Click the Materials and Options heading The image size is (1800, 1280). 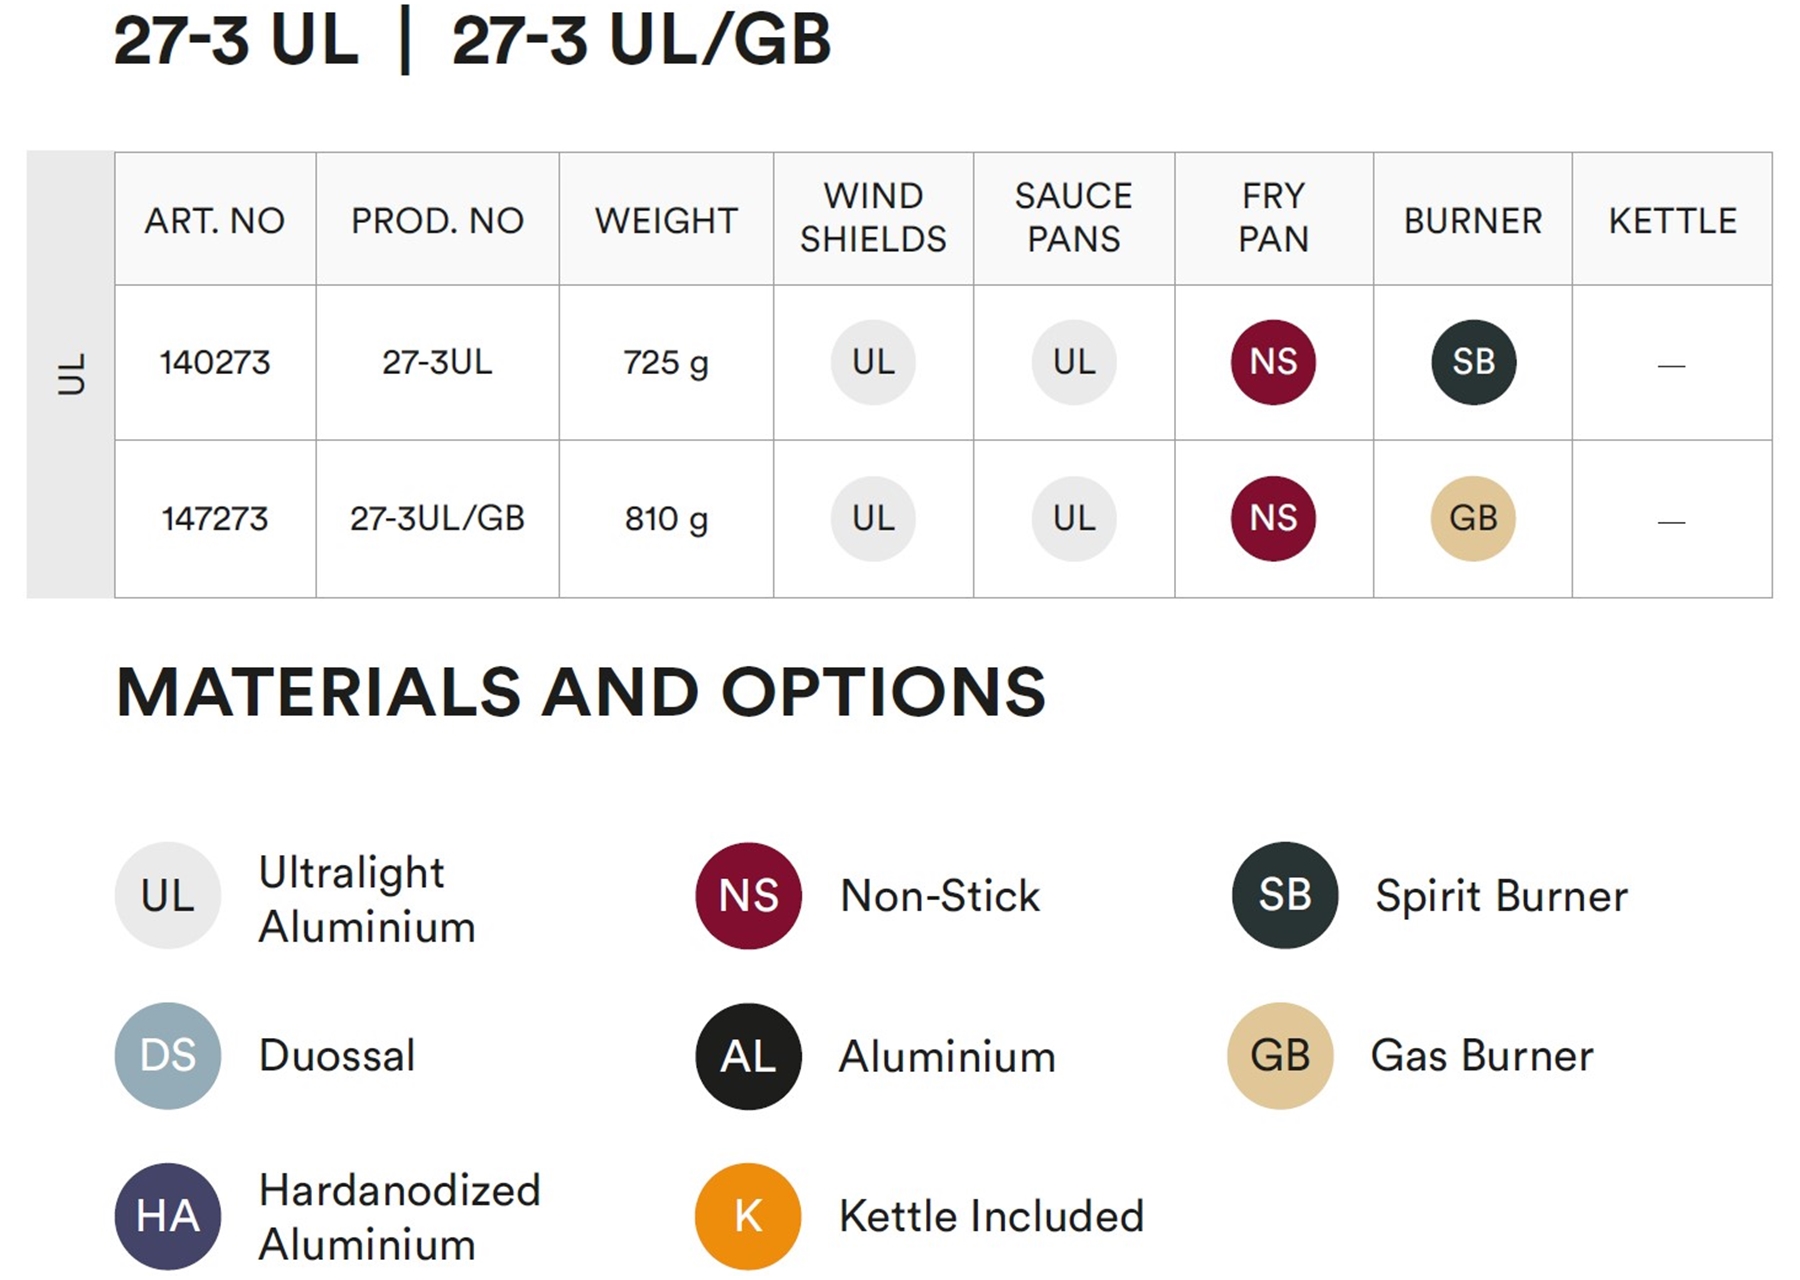(581, 692)
